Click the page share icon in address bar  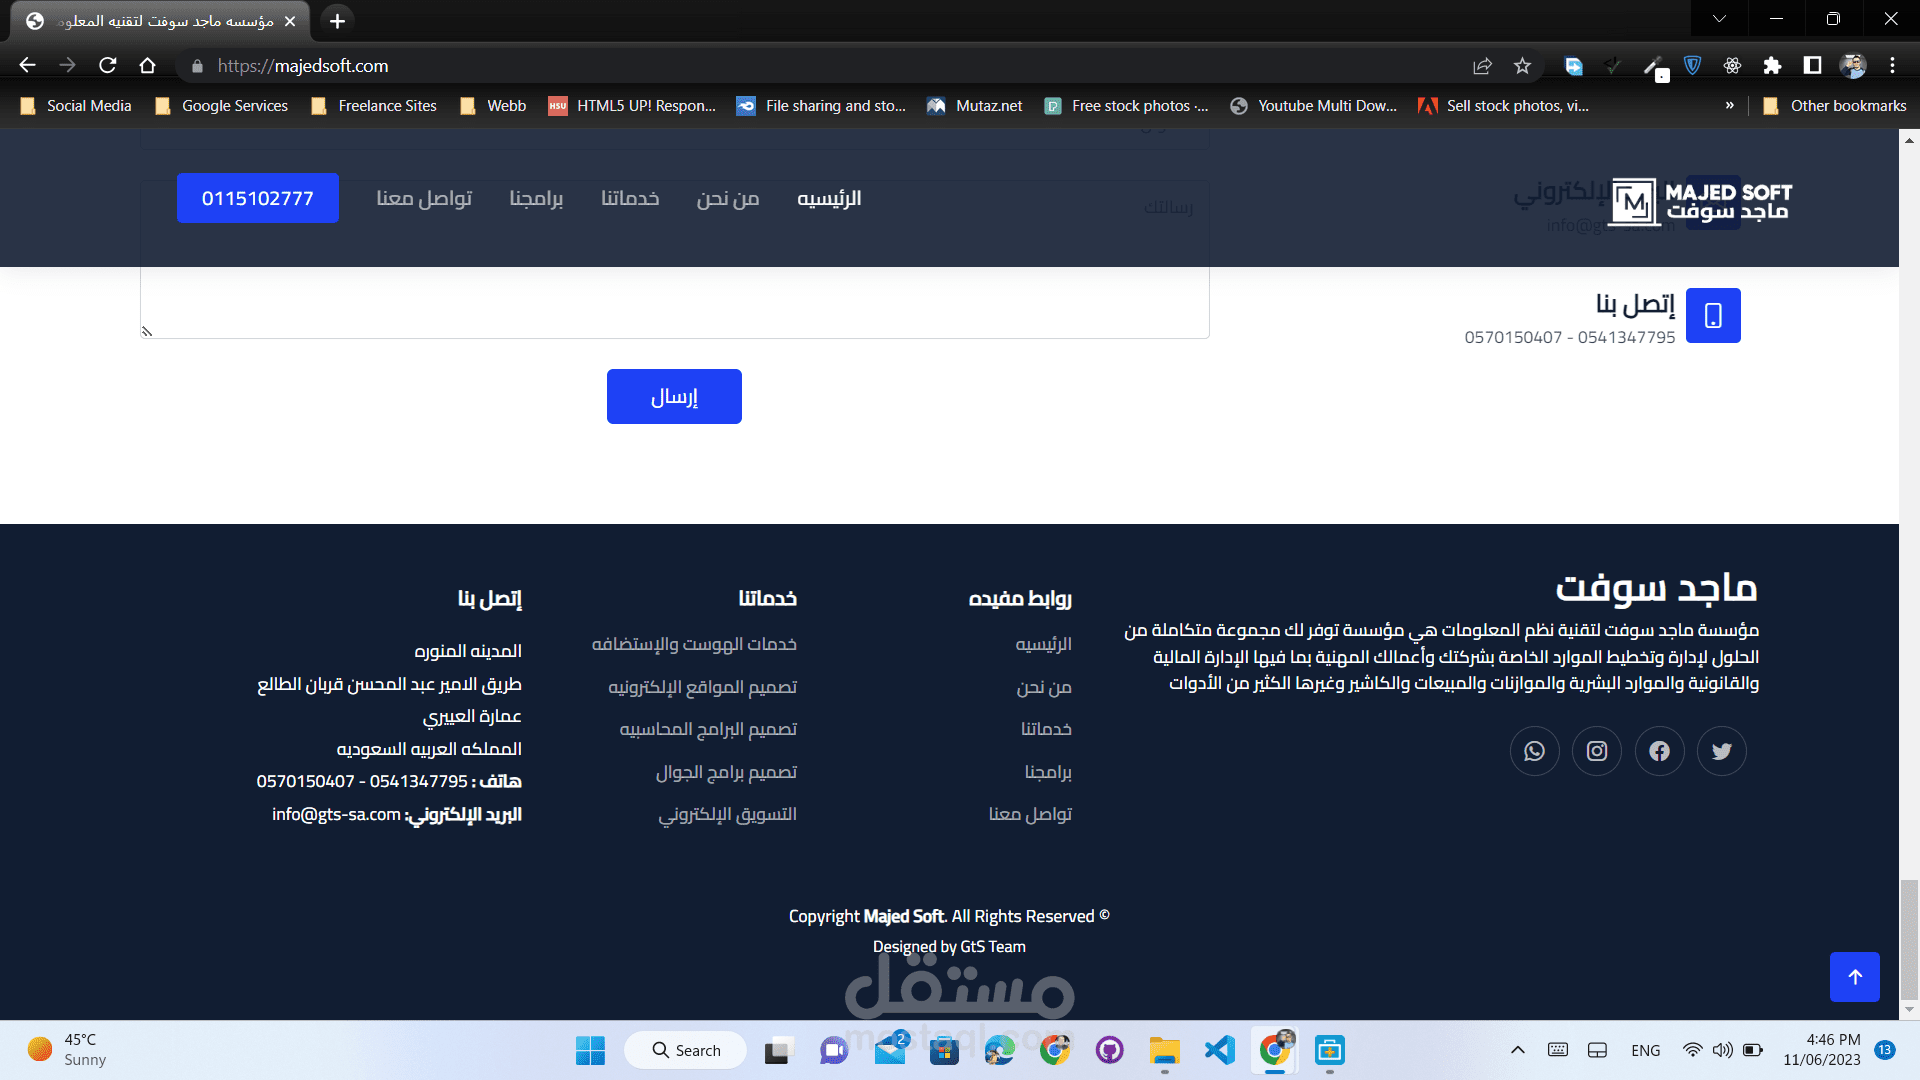pyautogui.click(x=1482, y=66)
